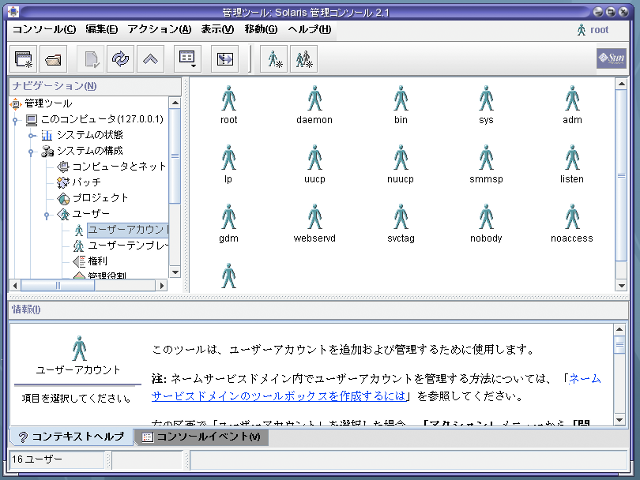Click the Add Multiple Users toolbar icon
The height and width of the screenshot is (480, 640).
[x=304, y=59]
